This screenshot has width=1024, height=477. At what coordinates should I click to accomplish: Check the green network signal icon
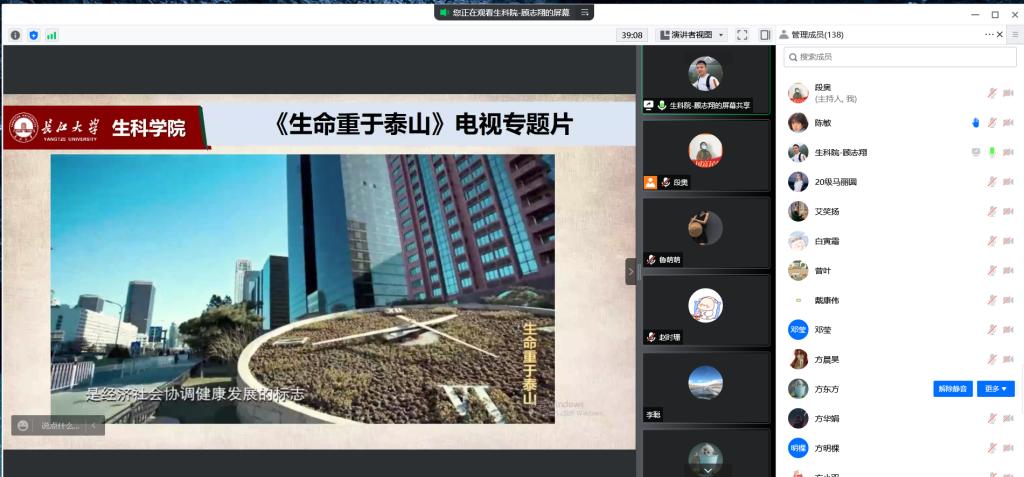click(x=51, y=35)
